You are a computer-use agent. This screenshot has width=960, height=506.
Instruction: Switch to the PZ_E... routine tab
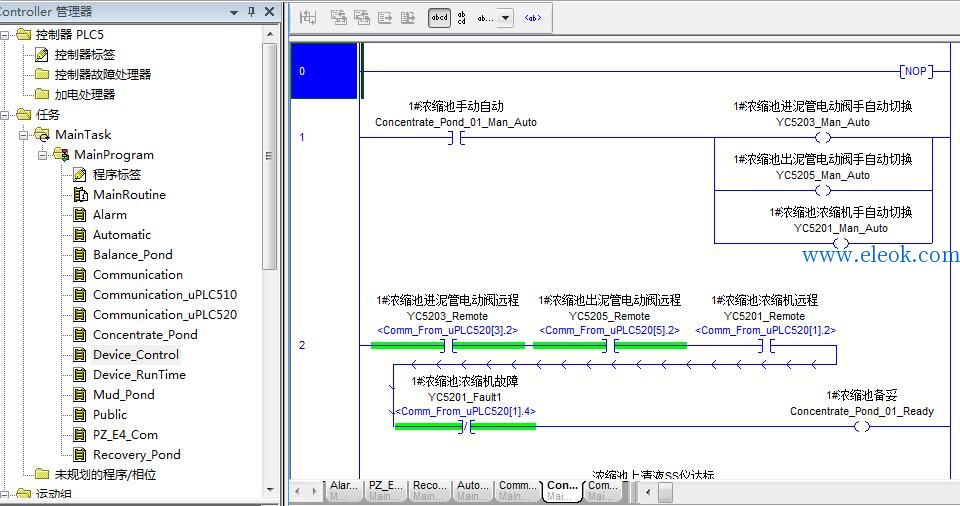[x=386, y=491]
